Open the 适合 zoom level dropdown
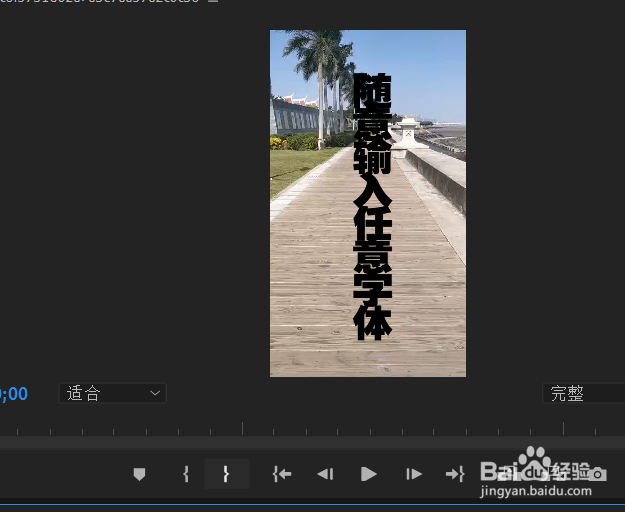Screen dimensions: 625x512 (x=112, y=393)
